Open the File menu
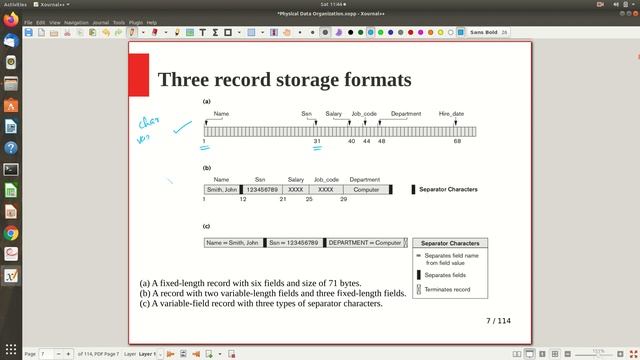640x360 pixels. click(28, 22)
